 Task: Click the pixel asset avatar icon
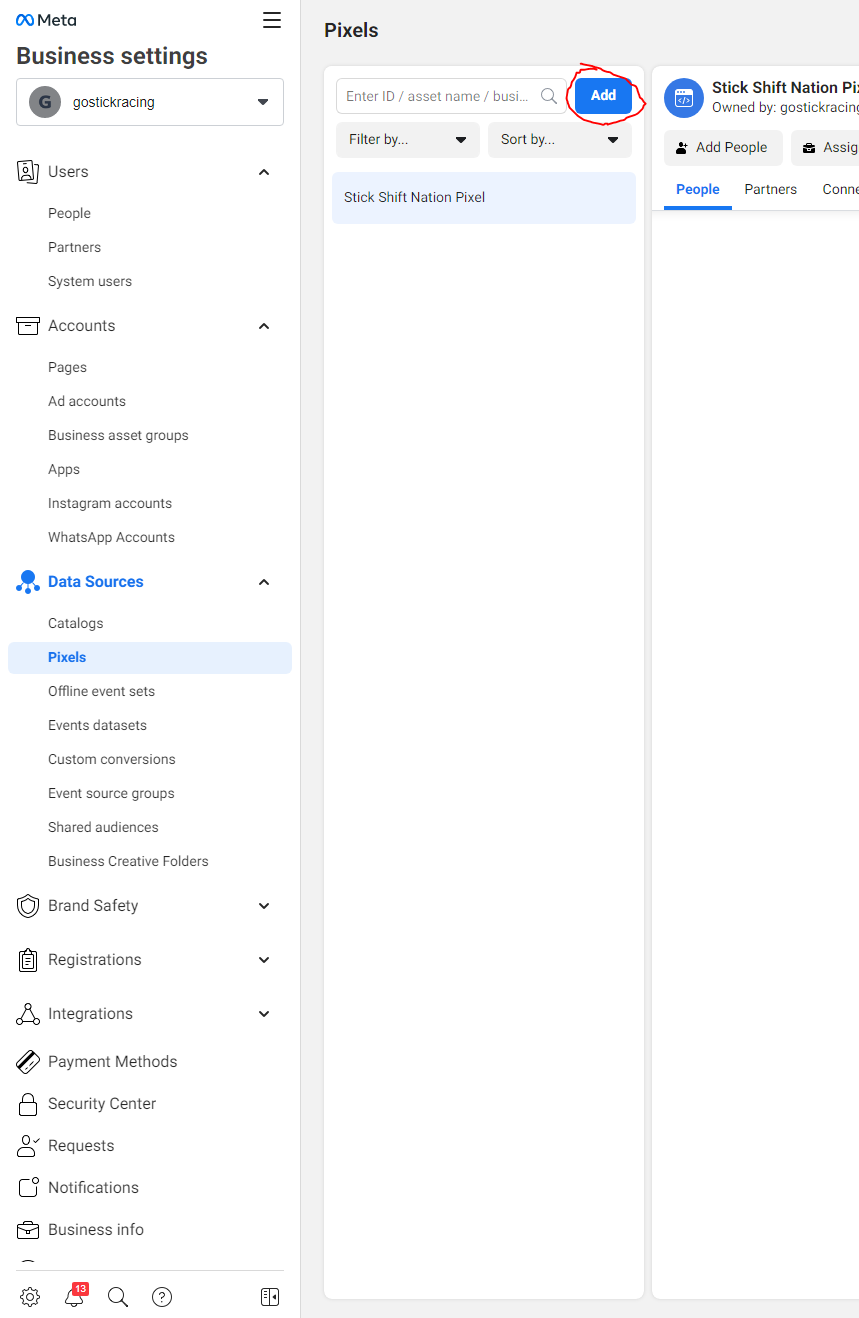pyautogui.click(x=684, y=98)
